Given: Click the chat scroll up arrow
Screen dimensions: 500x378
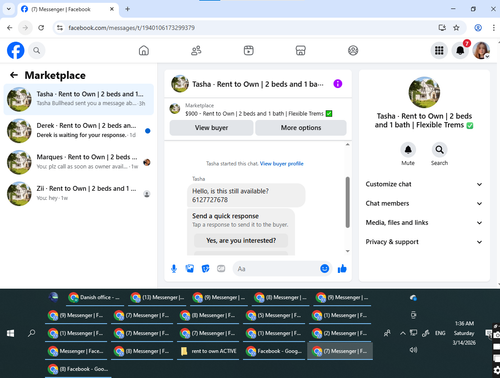Looking at the screenshot, I should click(348, 144).
